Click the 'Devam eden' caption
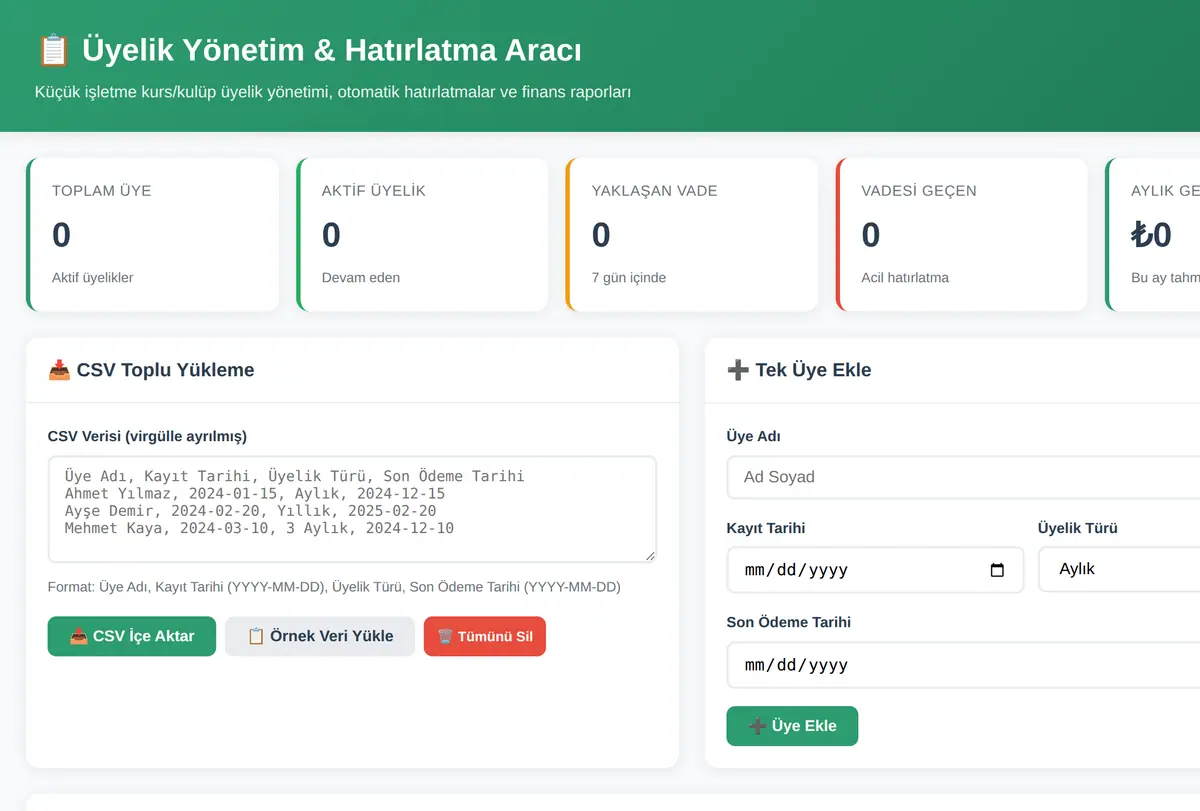The image size is (1200, 811). click(x=361, y=277)
